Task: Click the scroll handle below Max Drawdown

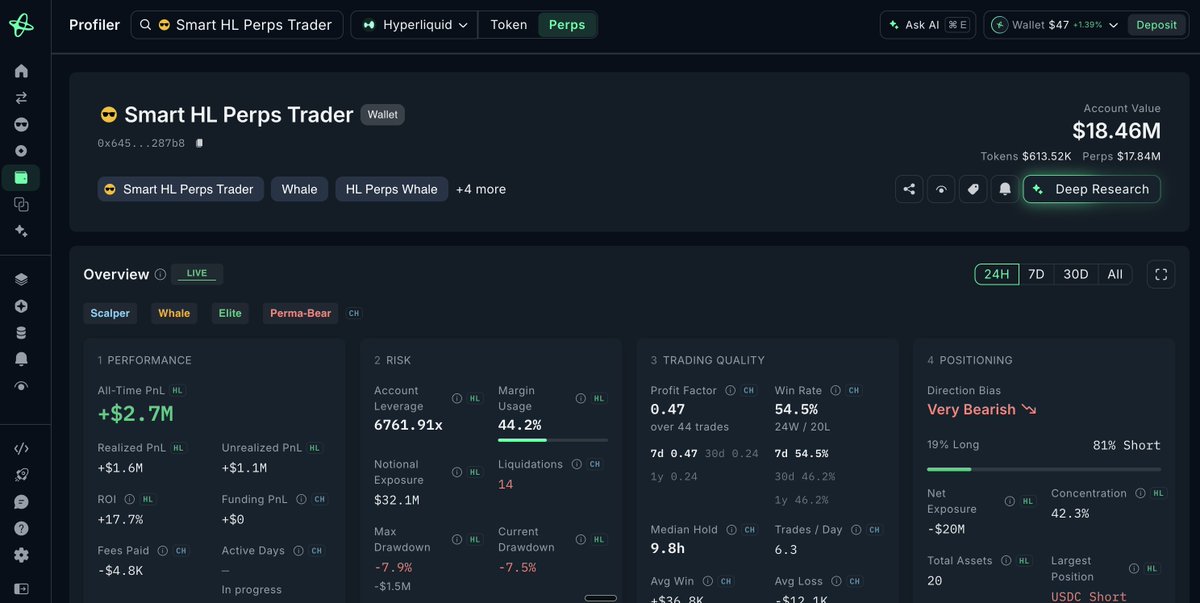Action: click(x=600, y=598)
